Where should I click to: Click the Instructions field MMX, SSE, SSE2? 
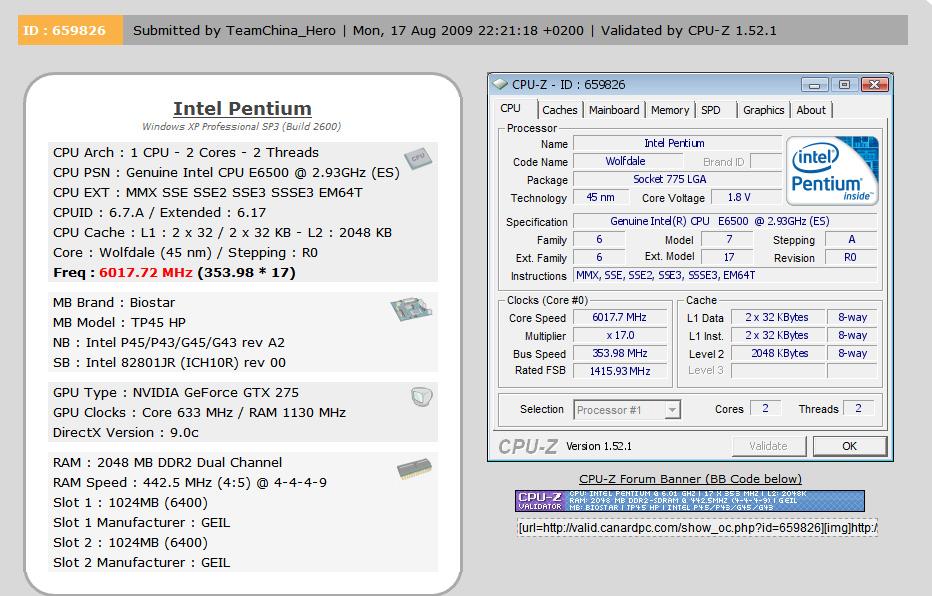(x=725, y=275)
